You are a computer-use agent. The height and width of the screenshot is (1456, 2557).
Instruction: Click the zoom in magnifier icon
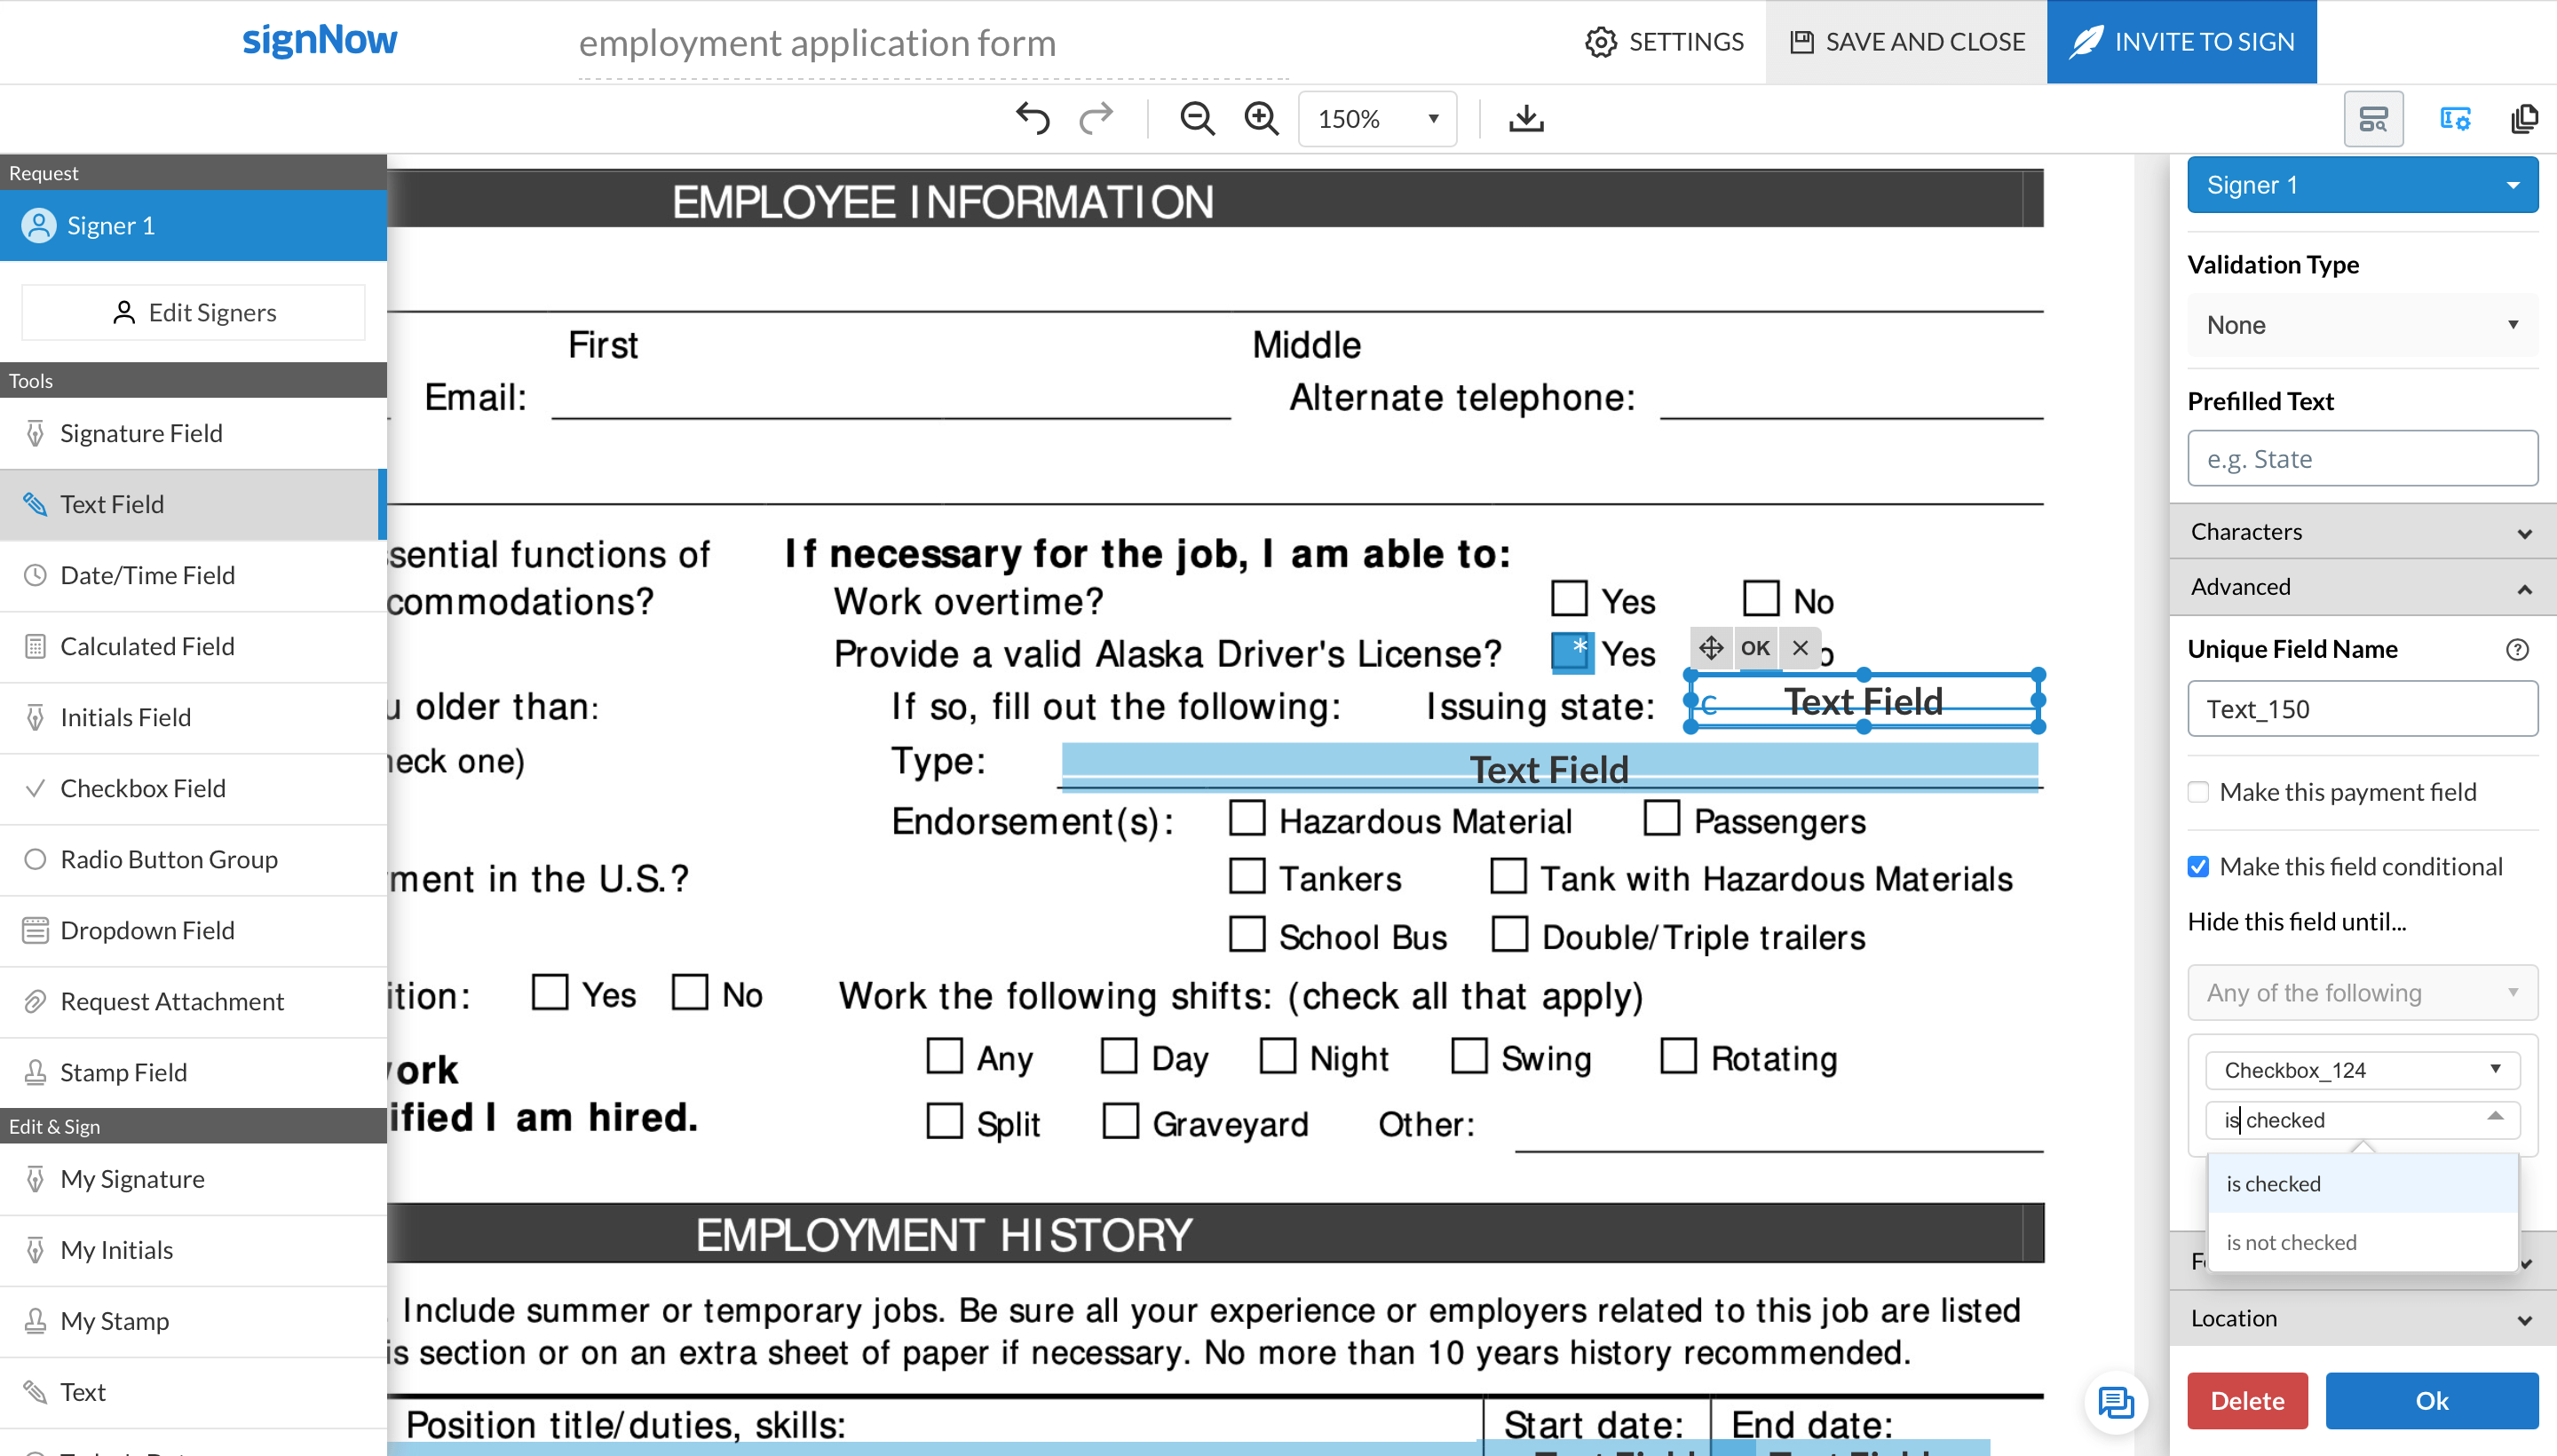point(1261,119)
